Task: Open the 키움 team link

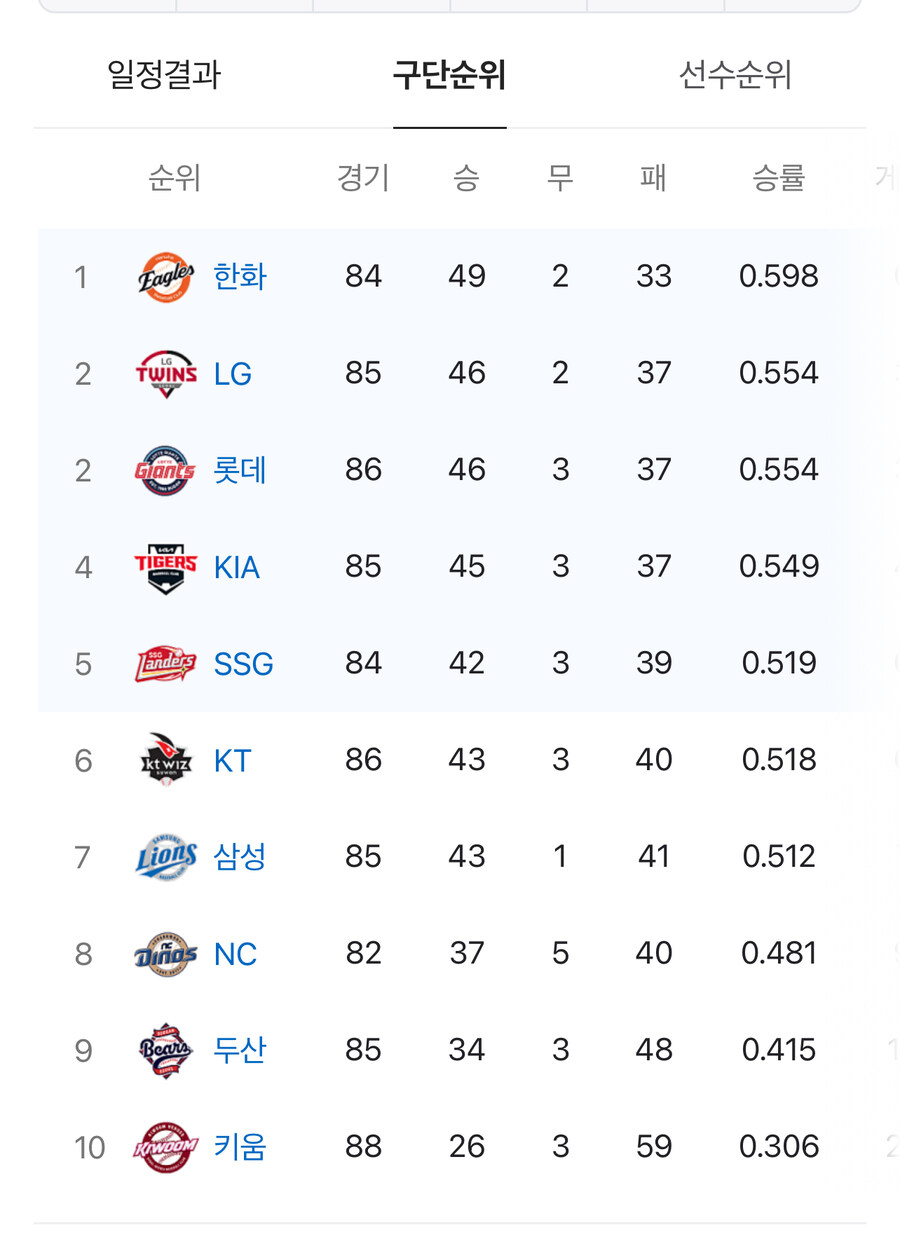Action: [x=240, y=1147]
